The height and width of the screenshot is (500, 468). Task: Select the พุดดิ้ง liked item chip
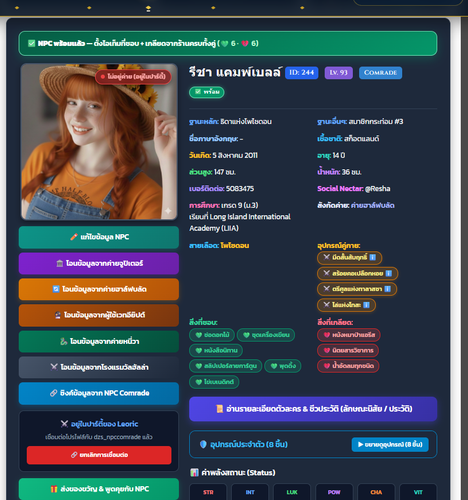pyautogui.click(x=283, y=366)
